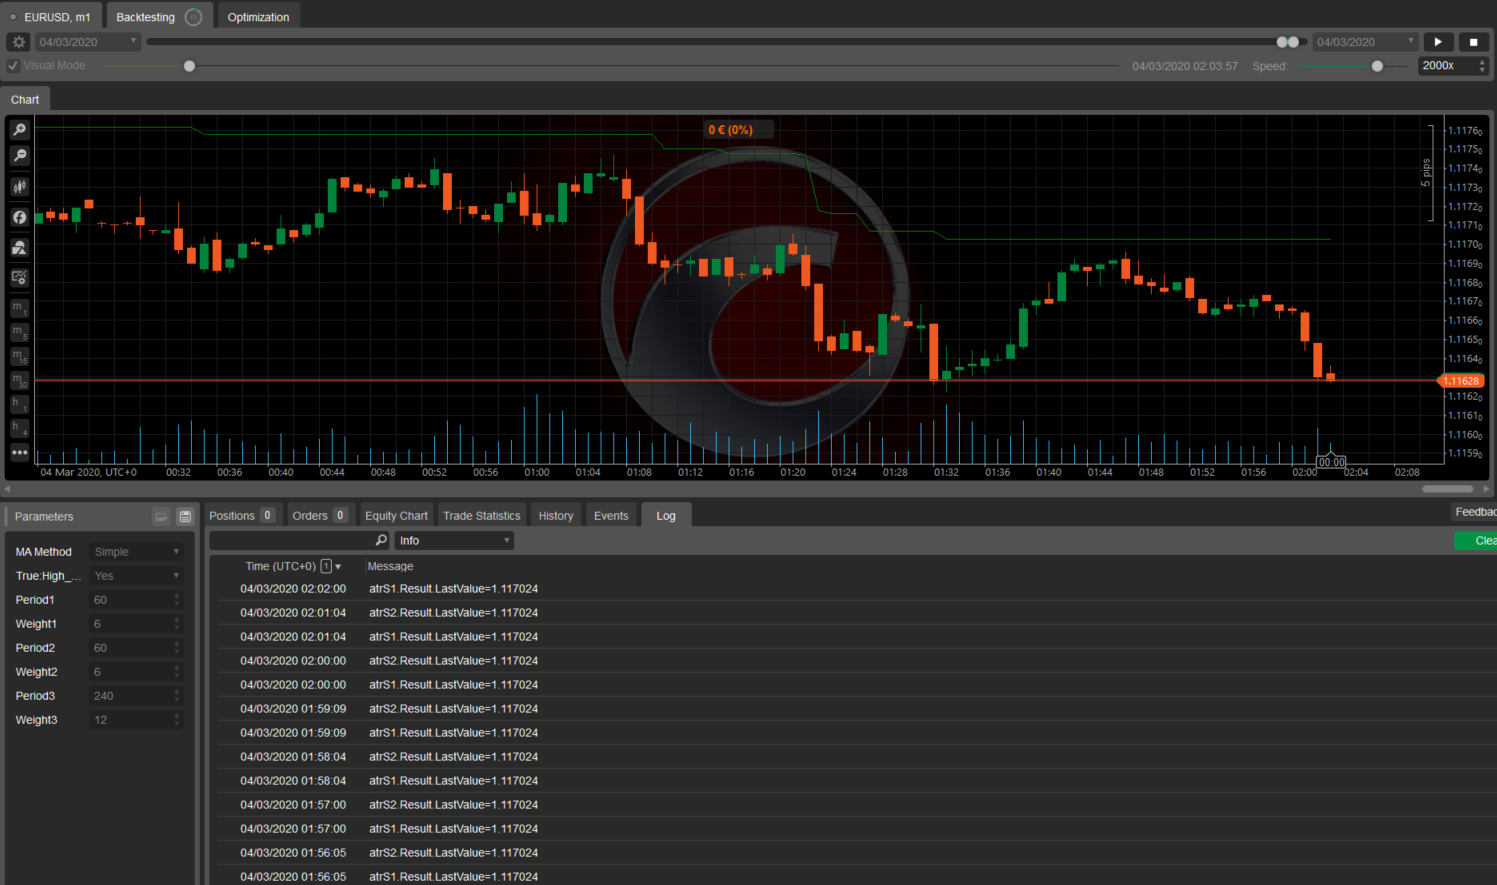Change chart type with candlestick icon
This screenshot has height=885, width=1497.
(19, 187)
